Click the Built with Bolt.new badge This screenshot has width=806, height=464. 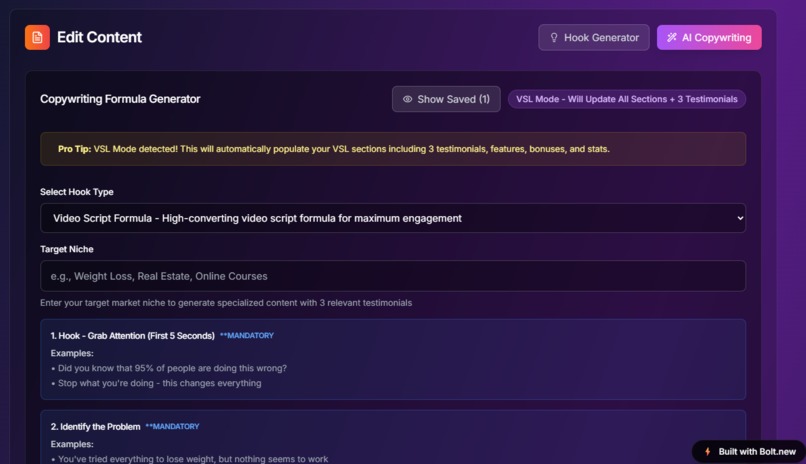[x=748, y=452]
